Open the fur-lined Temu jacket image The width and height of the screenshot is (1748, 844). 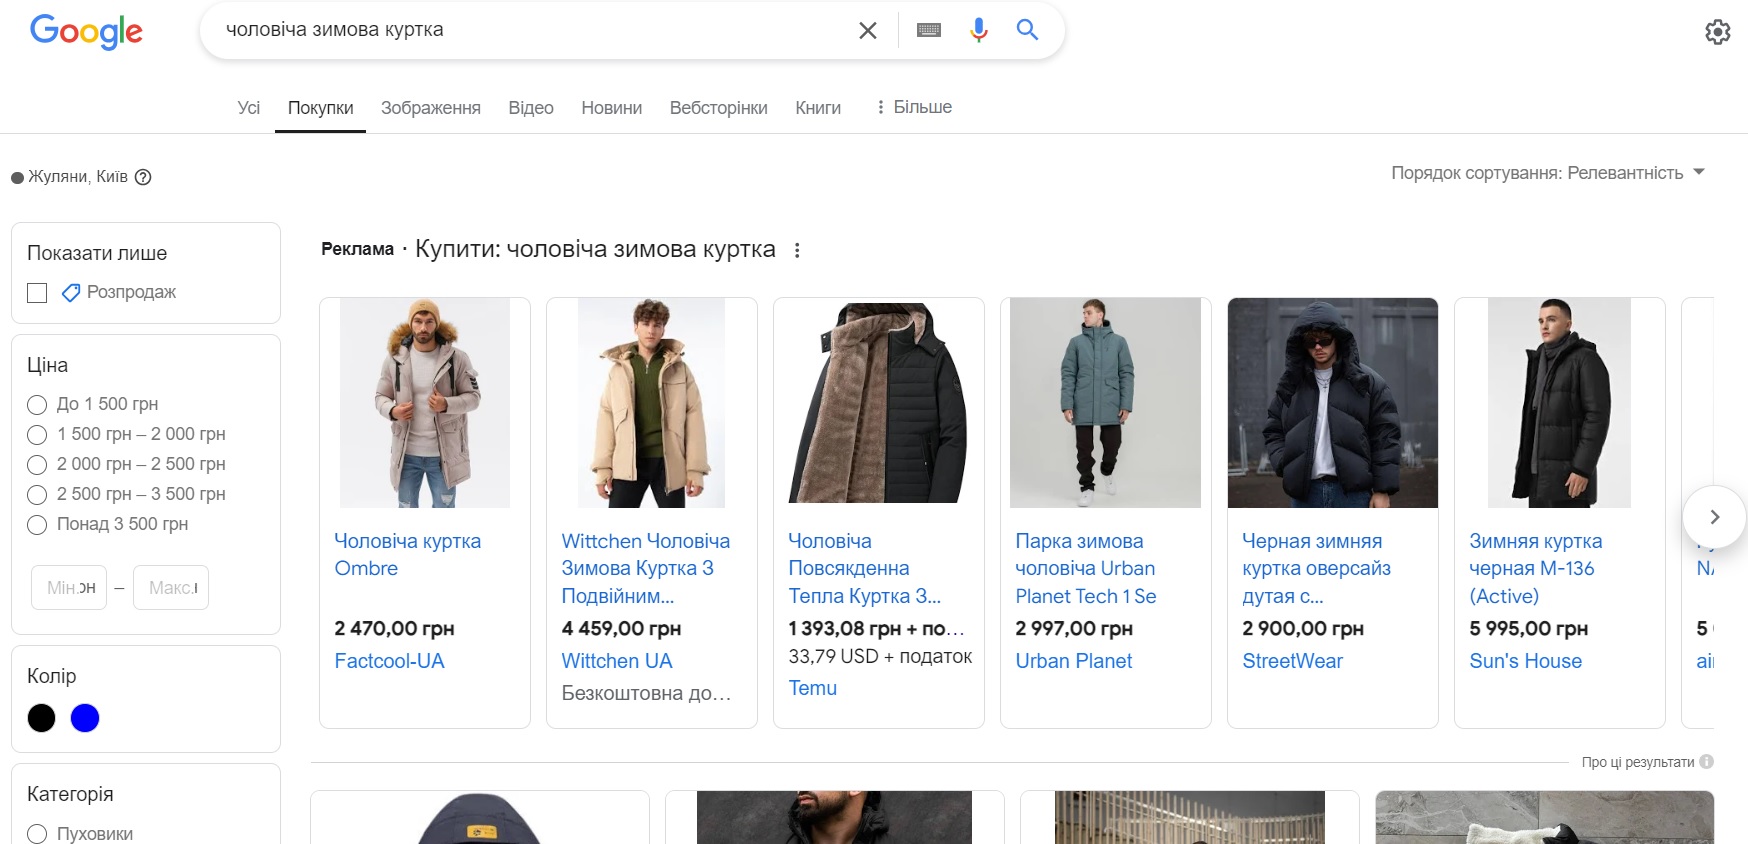click(879, 403)
